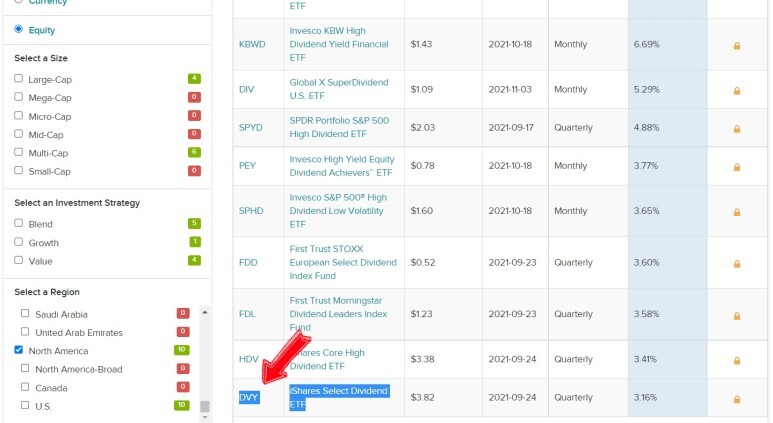Open the SPYD ticker link
The height and width of the screenshot is (423, 773).
[x=250, y=128]
